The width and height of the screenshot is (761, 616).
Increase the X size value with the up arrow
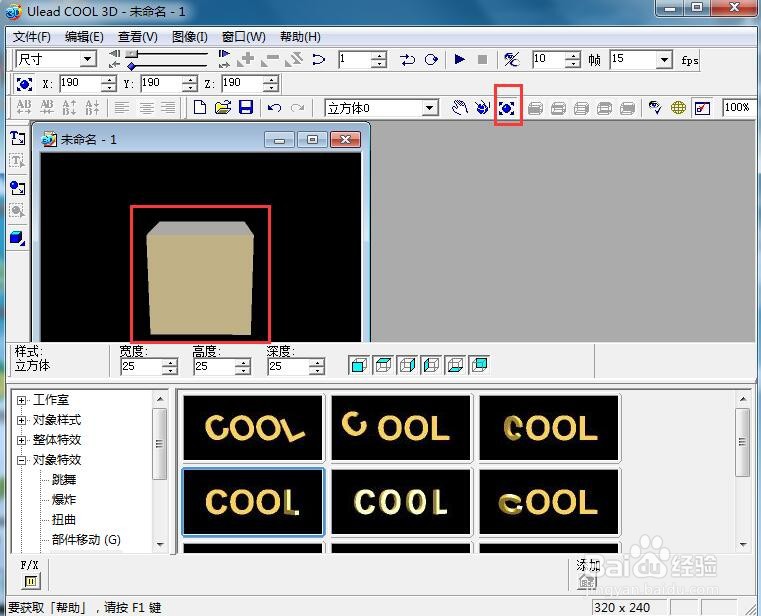pos(109,80)
